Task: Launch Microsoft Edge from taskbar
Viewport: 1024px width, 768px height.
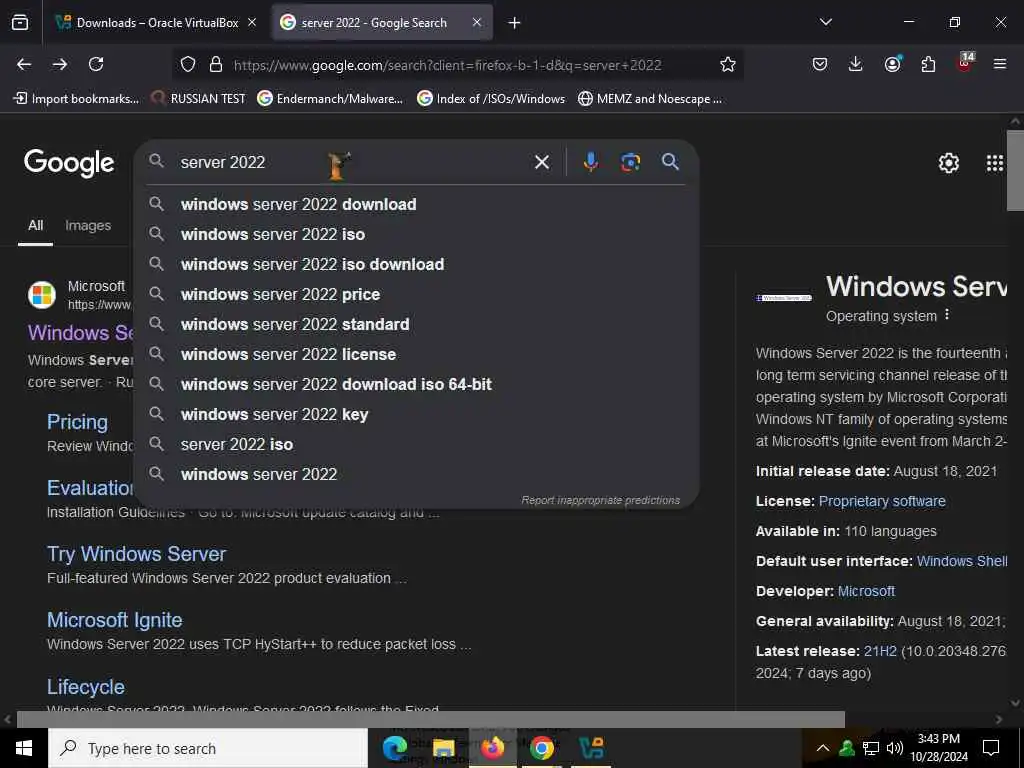Action: (394, 748)
